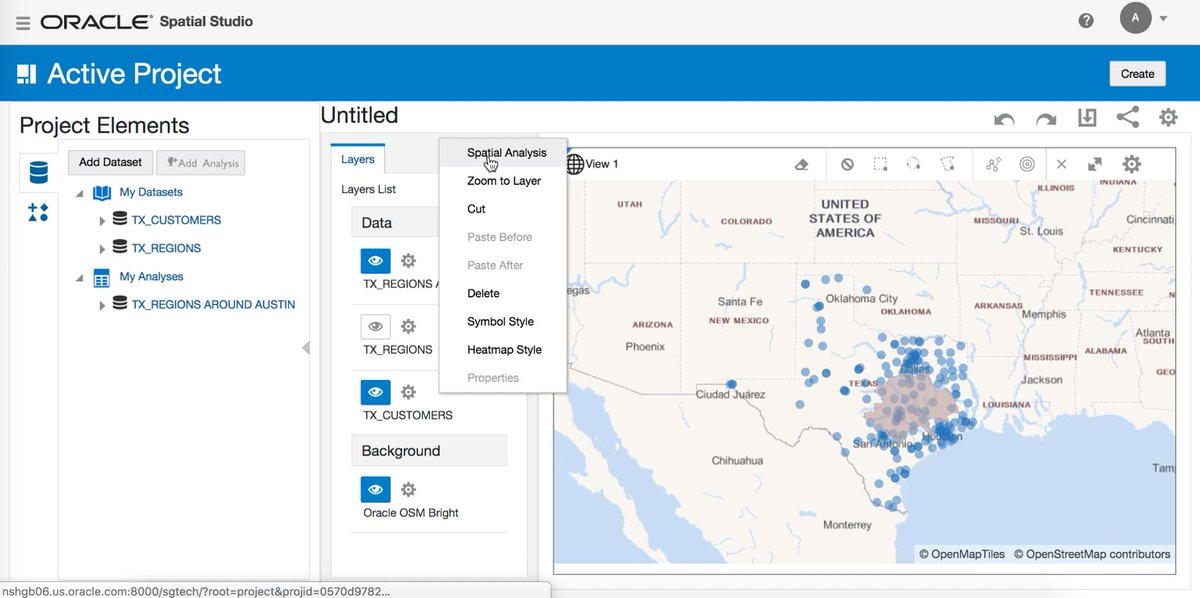Expand TX_REGIONS dataset node

(x=102, y=249)
